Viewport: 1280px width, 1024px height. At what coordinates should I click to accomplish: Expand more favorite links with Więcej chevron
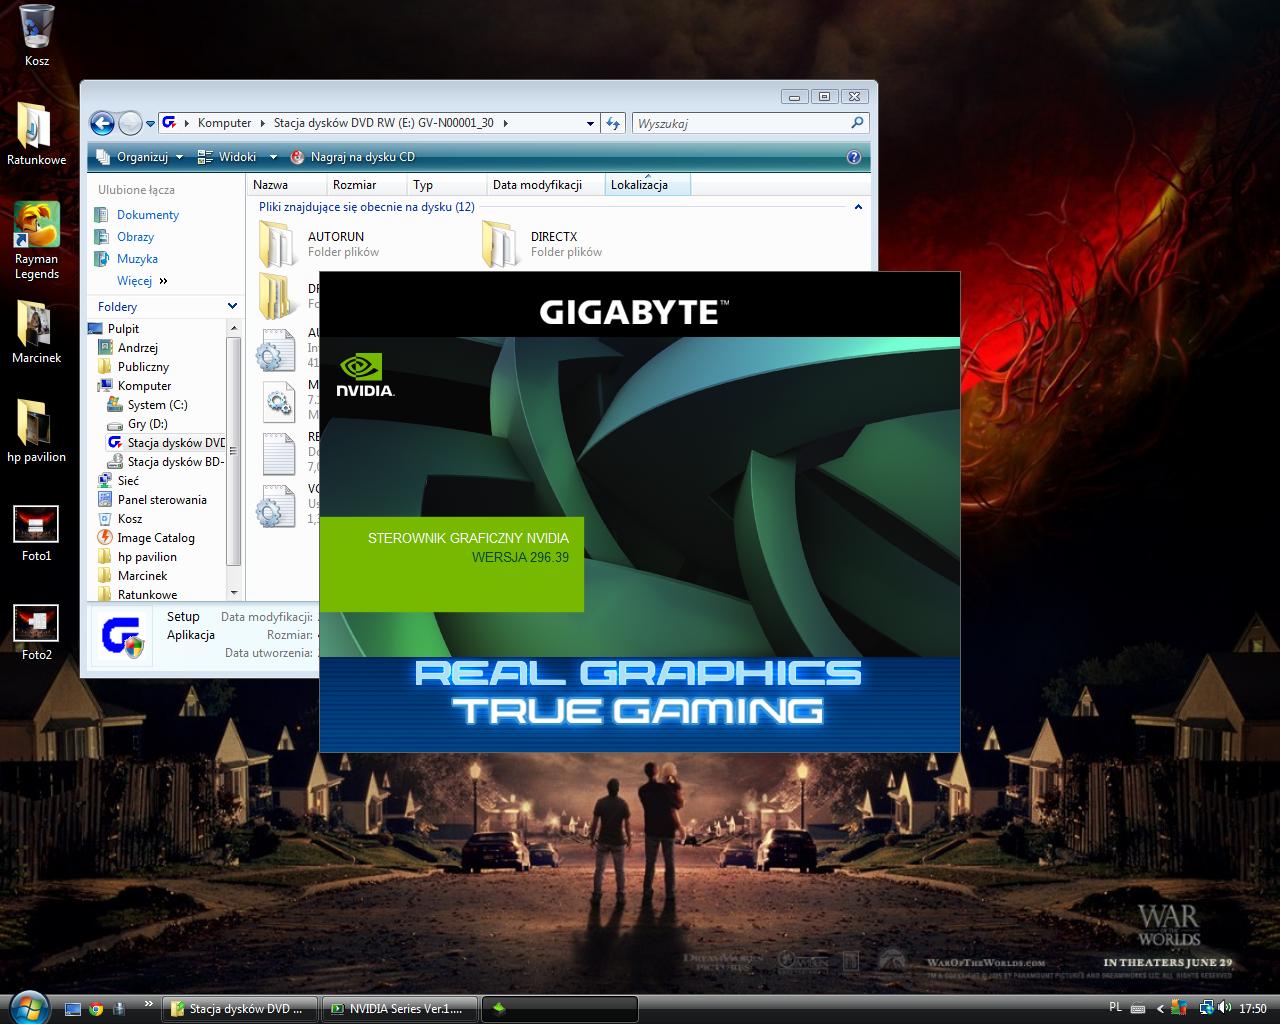click(163, 281)
